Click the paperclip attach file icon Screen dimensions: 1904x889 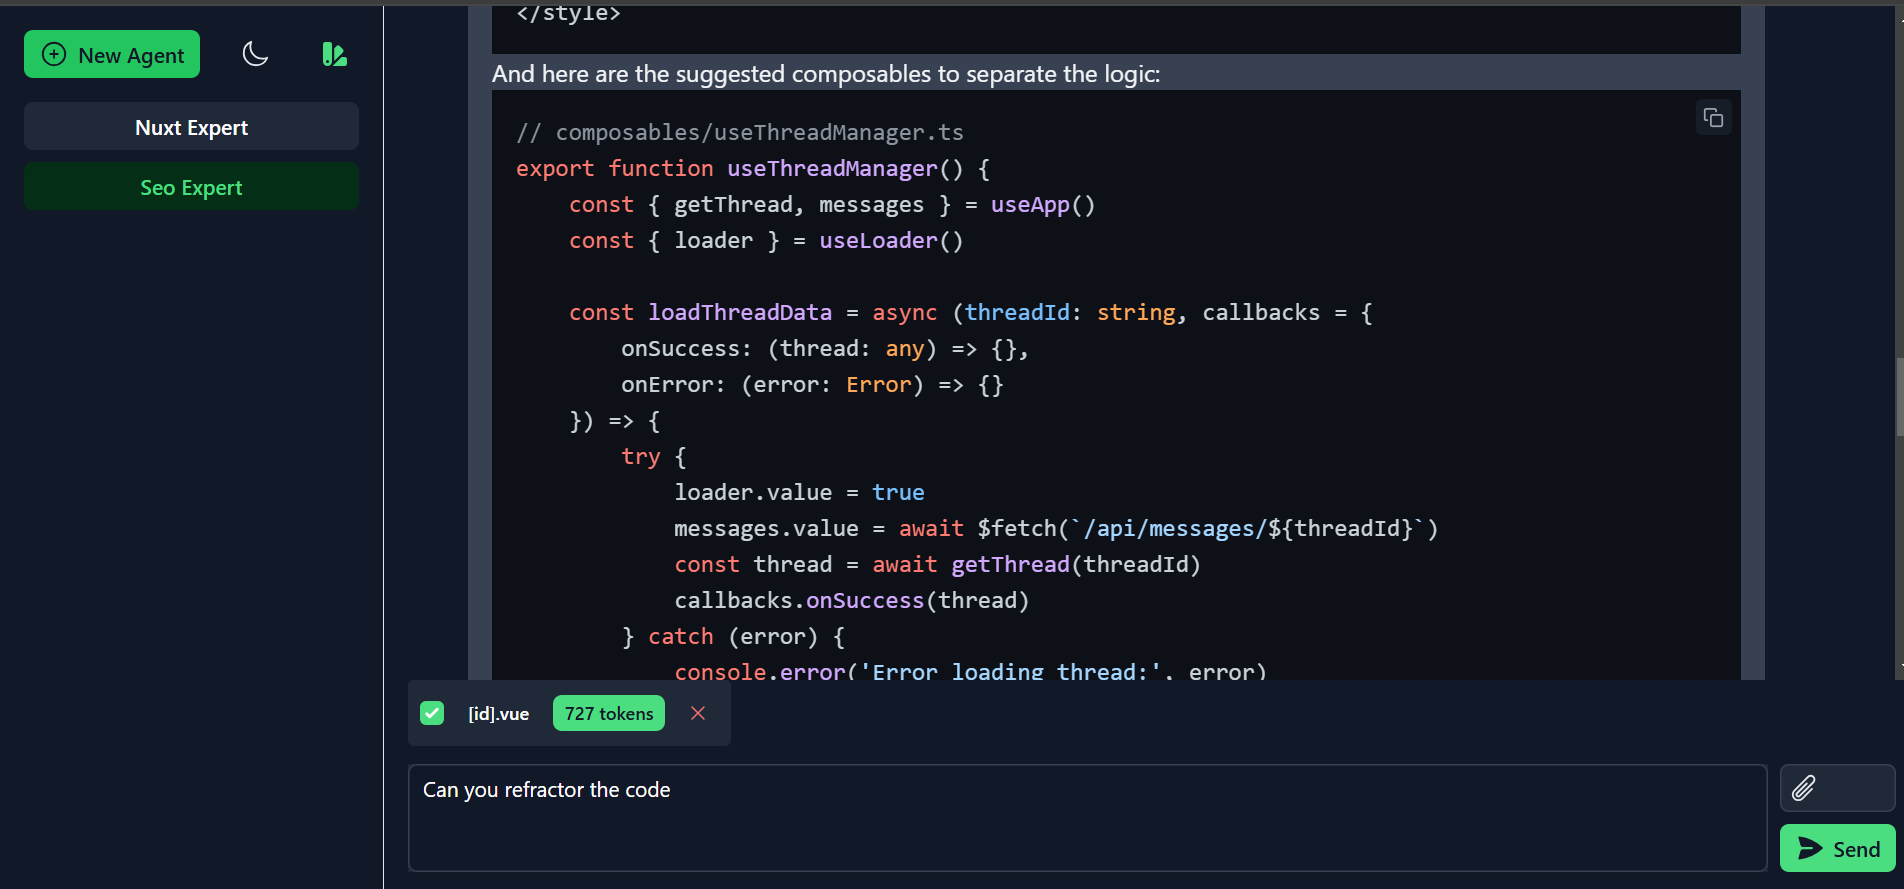click(x=1803, y=788)
